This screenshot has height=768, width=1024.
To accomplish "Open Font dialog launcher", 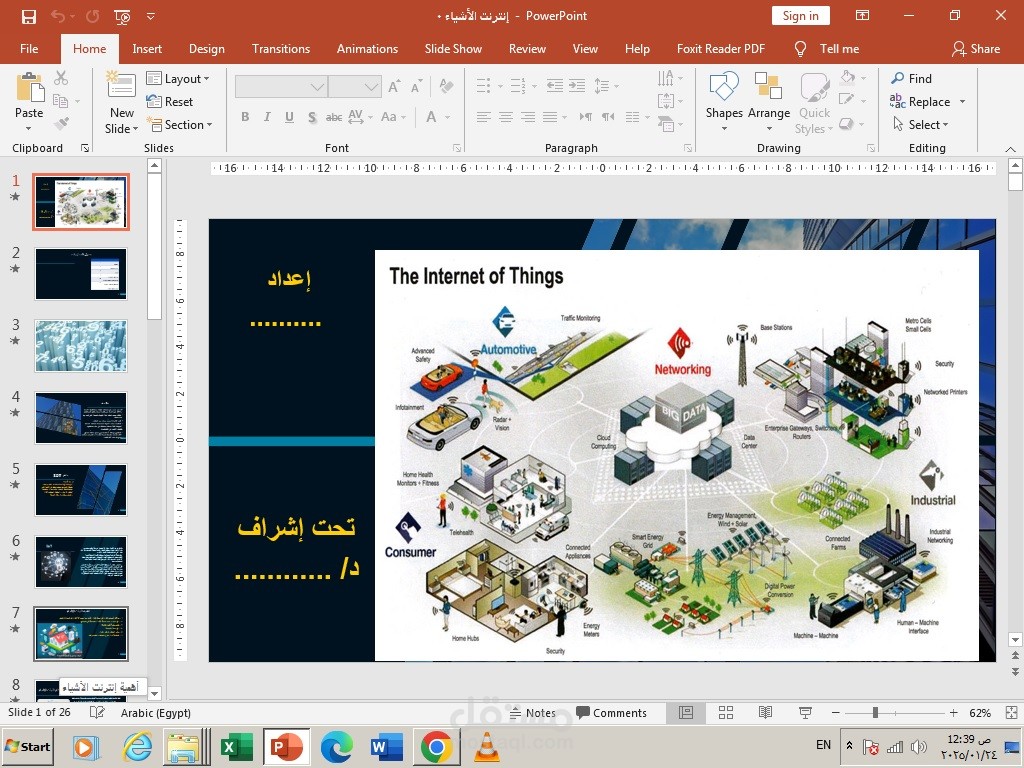I will point(456,148).
